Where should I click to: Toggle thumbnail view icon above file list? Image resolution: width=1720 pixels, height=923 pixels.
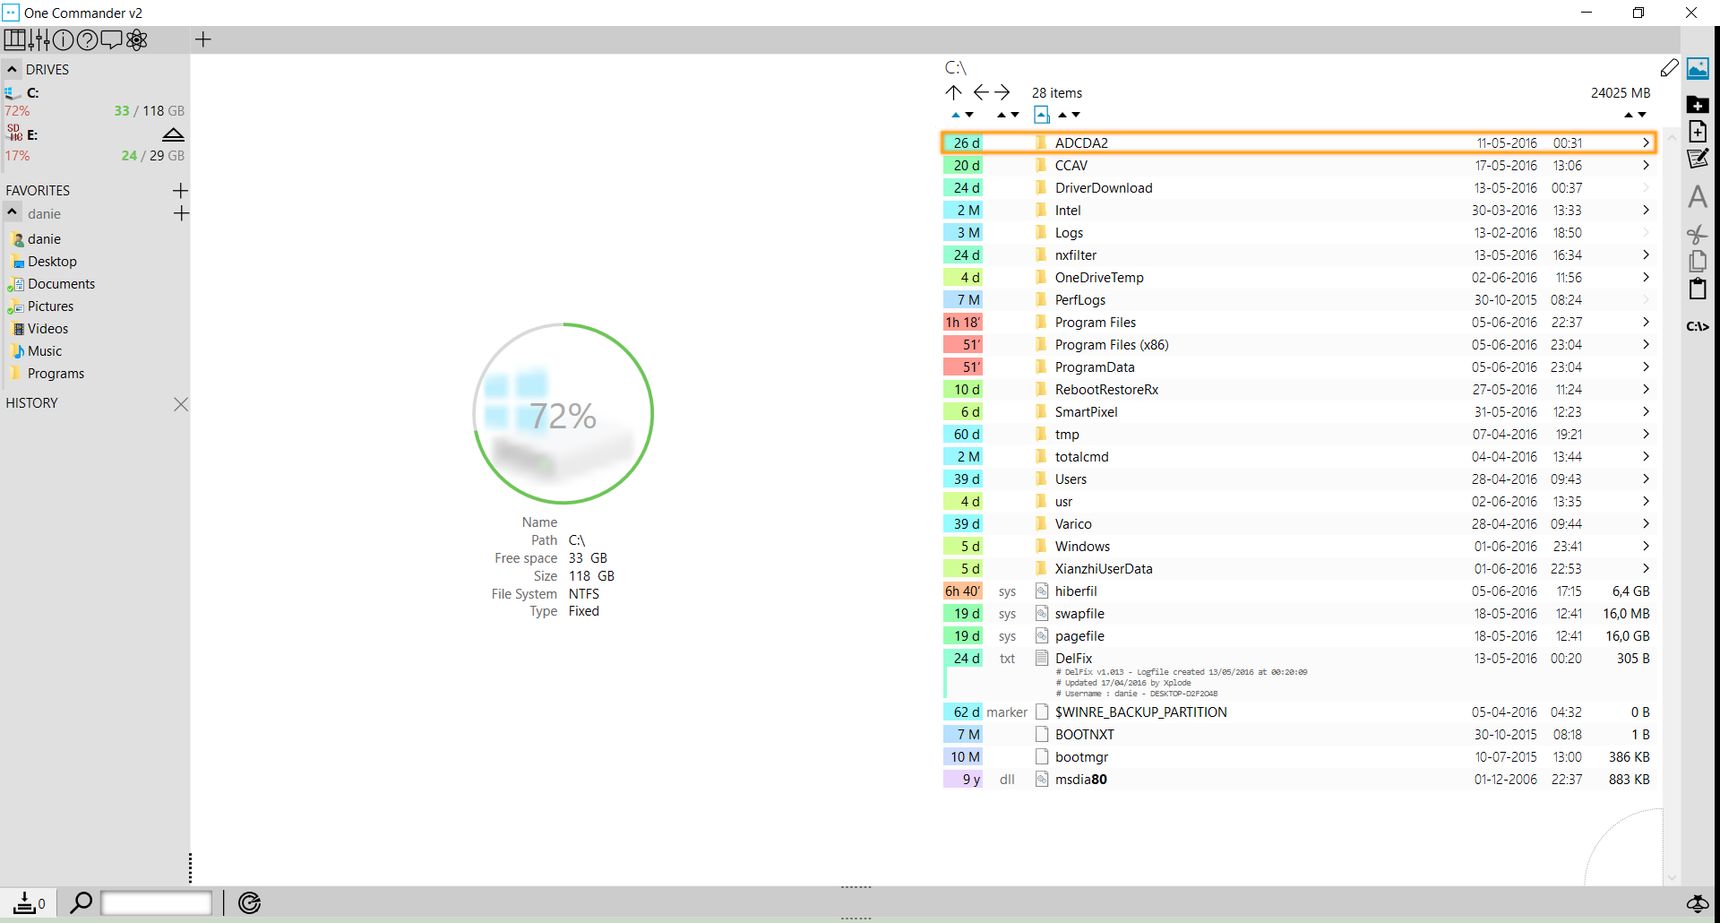(1041, 115)
